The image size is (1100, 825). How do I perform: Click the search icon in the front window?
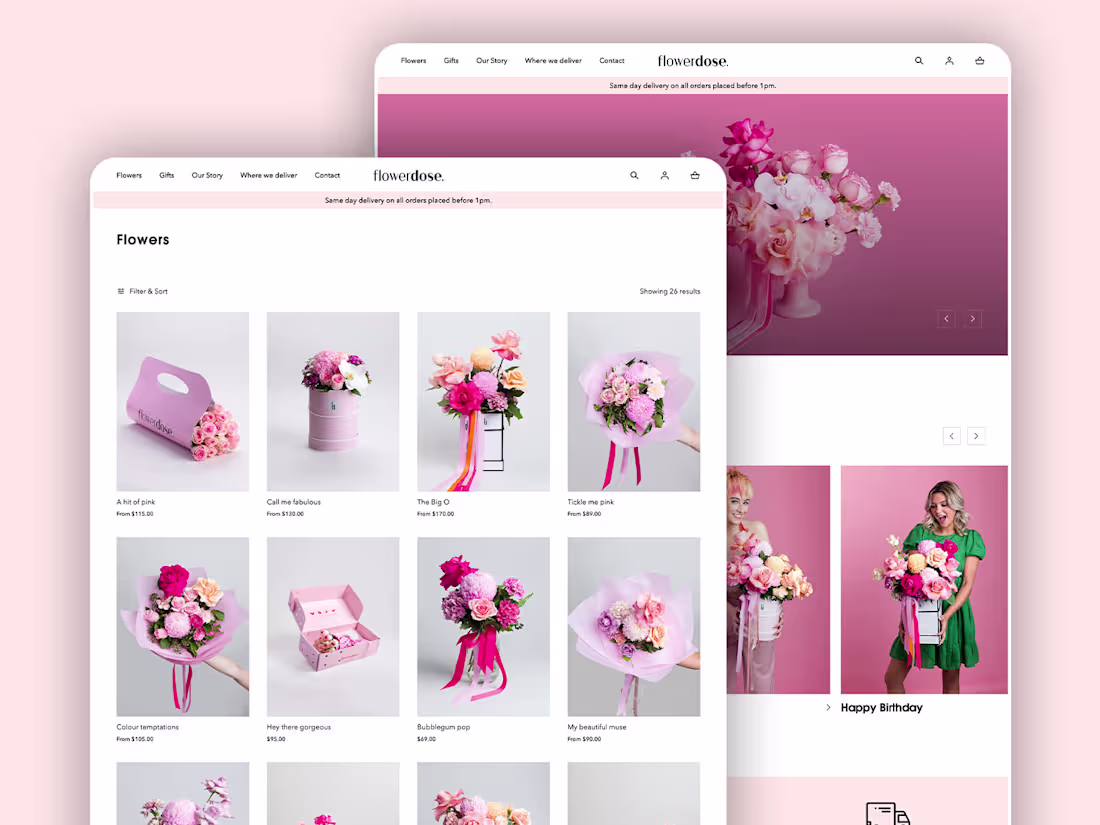pyautogui.click(x=634, y=175)
